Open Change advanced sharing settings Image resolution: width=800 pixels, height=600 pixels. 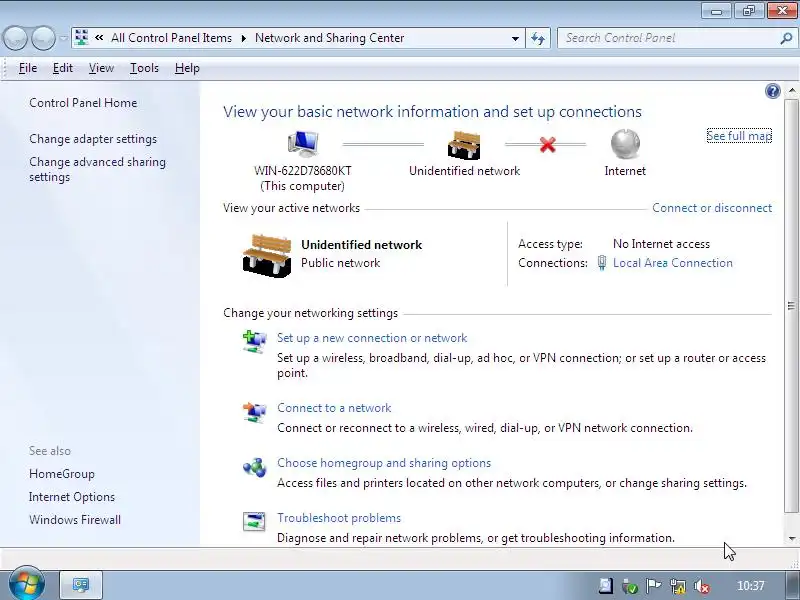(x=97, y=169)
